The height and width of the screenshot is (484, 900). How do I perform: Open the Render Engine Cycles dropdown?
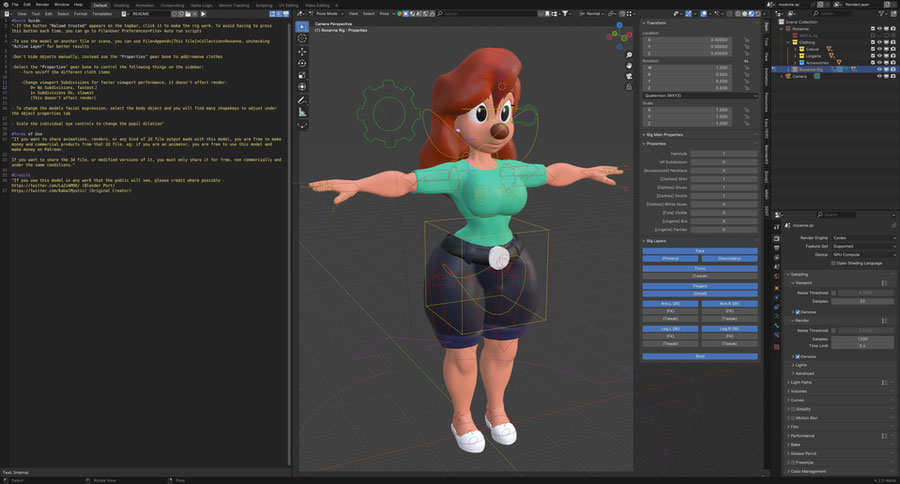point(864,238)
